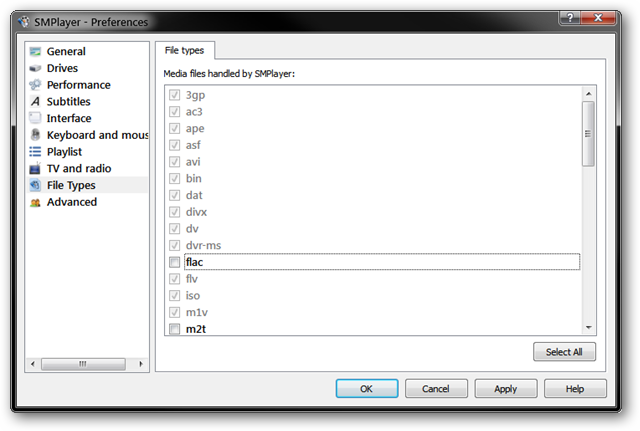640x431 pixels.
Task: Enable the m2t file type checkbox
Action: [174, 329]
